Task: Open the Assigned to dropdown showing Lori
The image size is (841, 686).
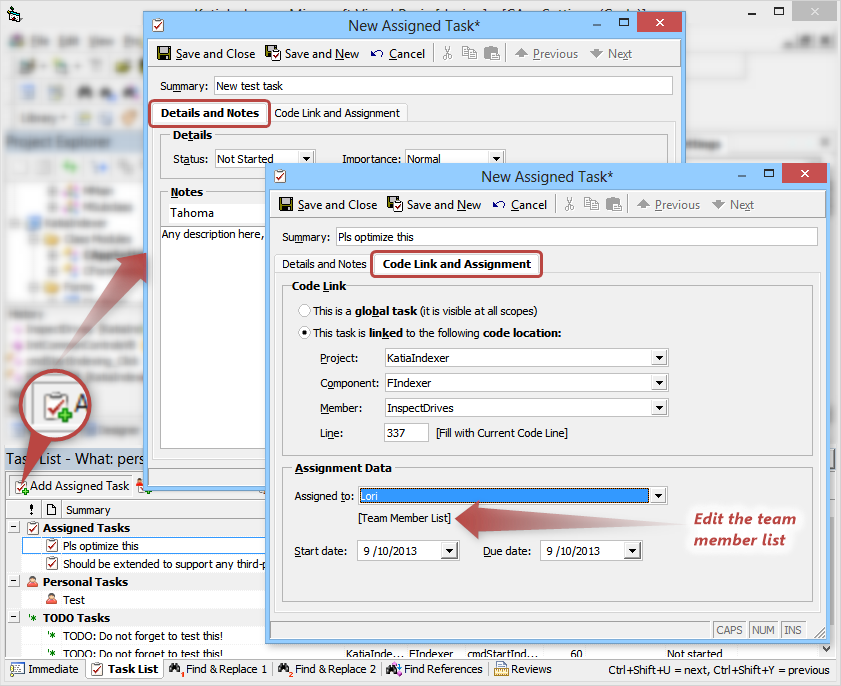Action: [x=659, y=496]
